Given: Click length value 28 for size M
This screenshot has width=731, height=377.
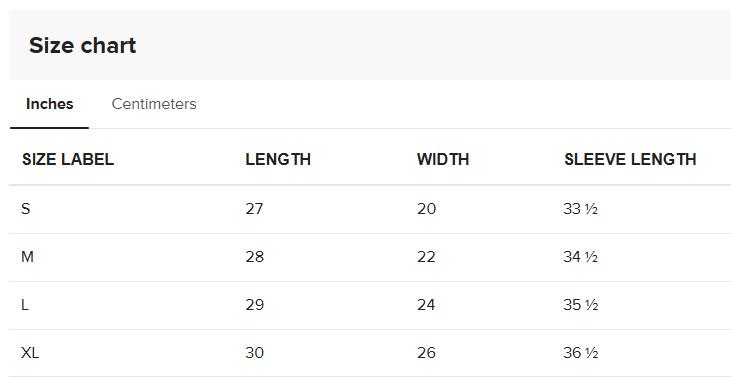Looking at the screenshot, I should pos(255,257).
